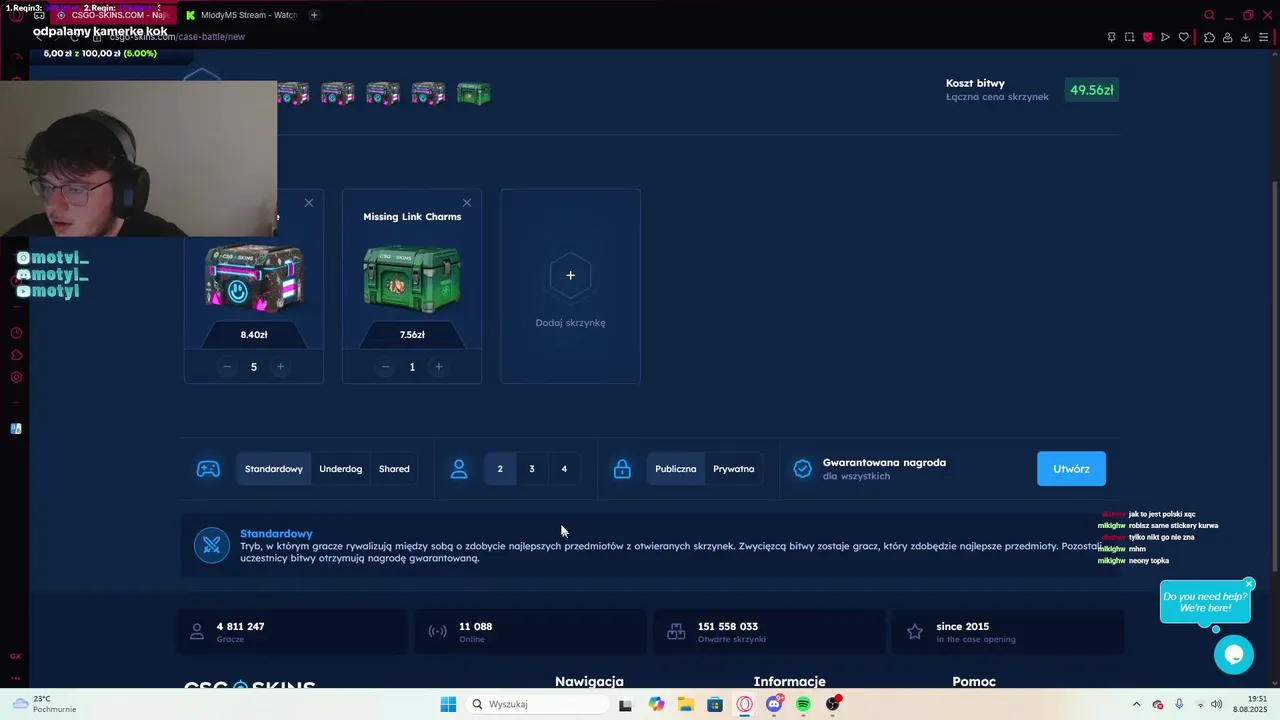
Task: Choose 4 players option
Action: pyautogui.click(x=564, y=468)
